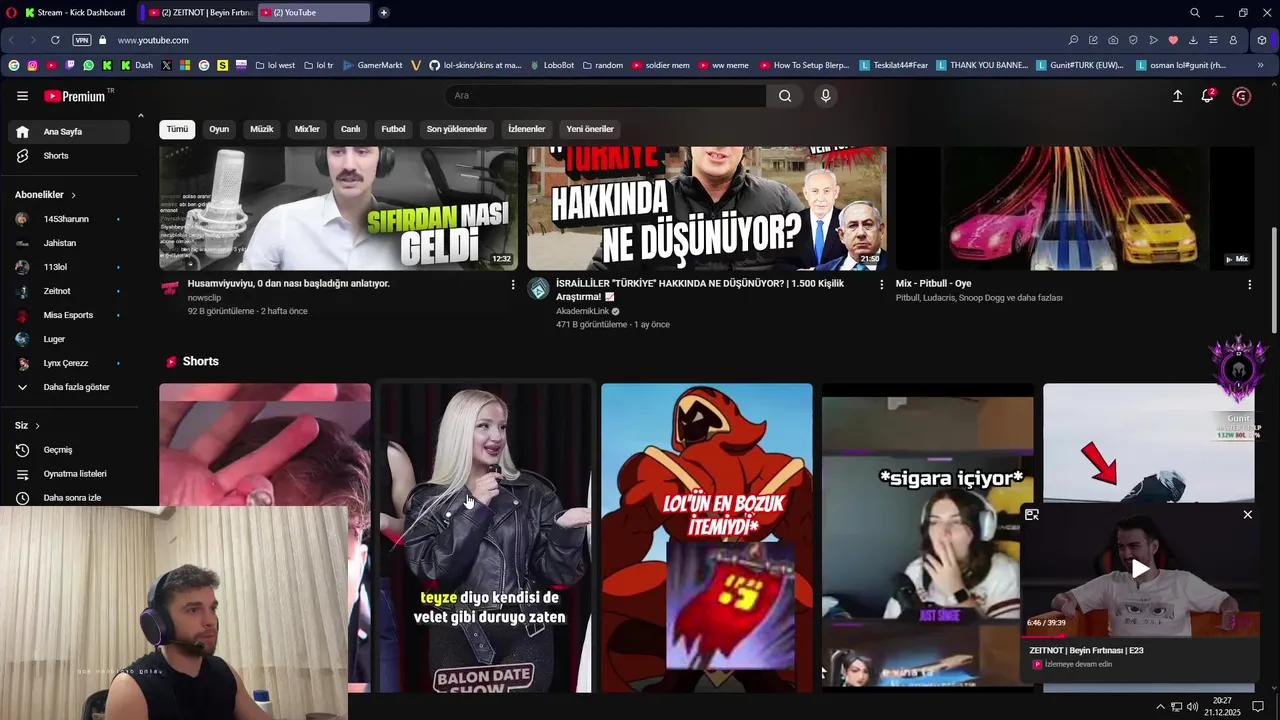Select the Son yüklenenler chip
The width and height of the screenshot is (1280, 720).
tap(456, 129)
